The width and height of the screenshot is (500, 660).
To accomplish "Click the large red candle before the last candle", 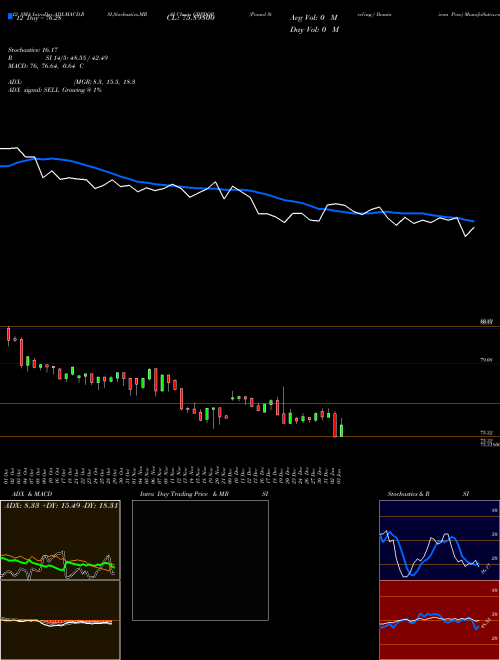I will point(335,425).
